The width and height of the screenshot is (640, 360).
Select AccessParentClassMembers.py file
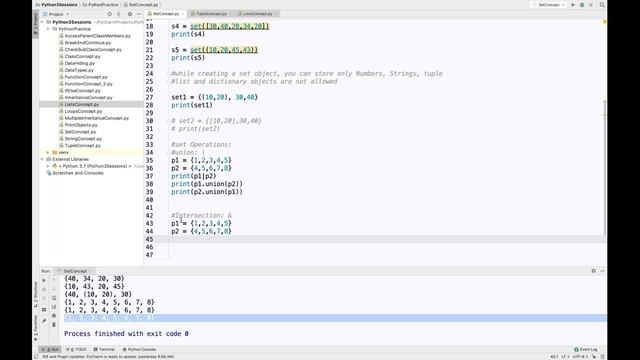coord(98,36)
